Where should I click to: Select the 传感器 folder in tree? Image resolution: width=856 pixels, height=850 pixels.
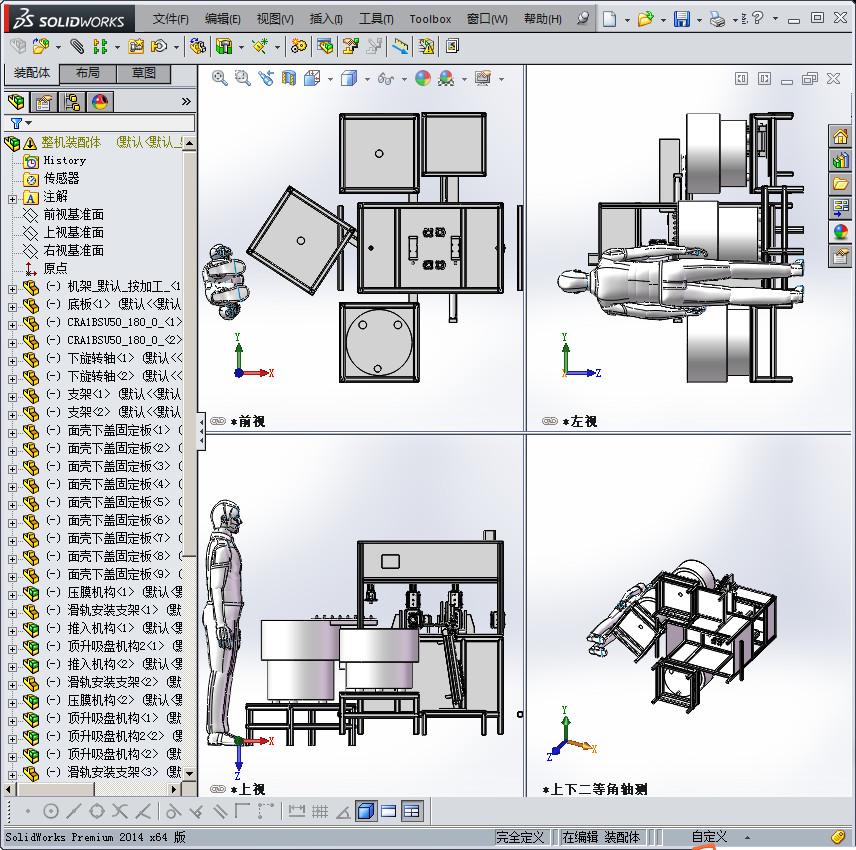coord(61,178)
